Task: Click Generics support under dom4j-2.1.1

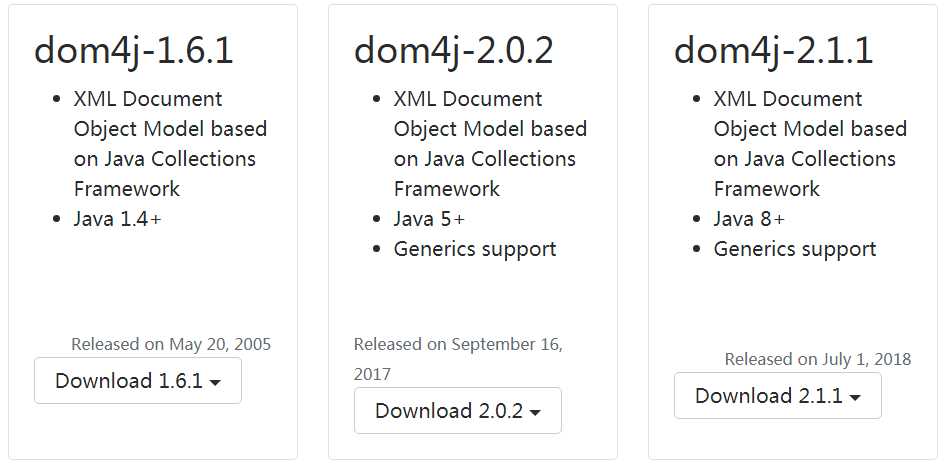Action: 795,249
